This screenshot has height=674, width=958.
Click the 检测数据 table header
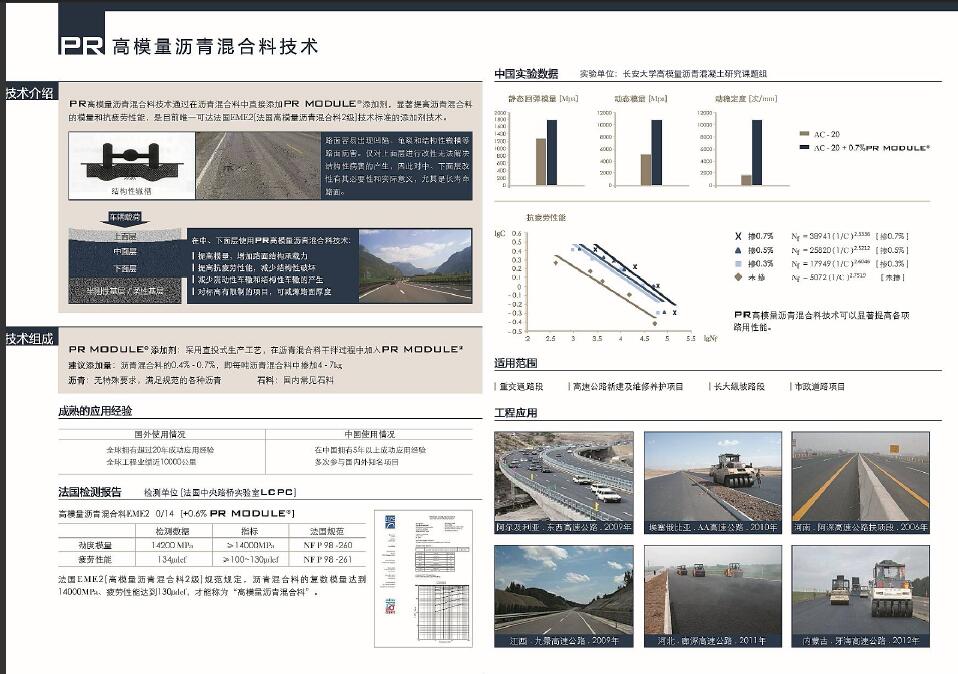point(172,532)
